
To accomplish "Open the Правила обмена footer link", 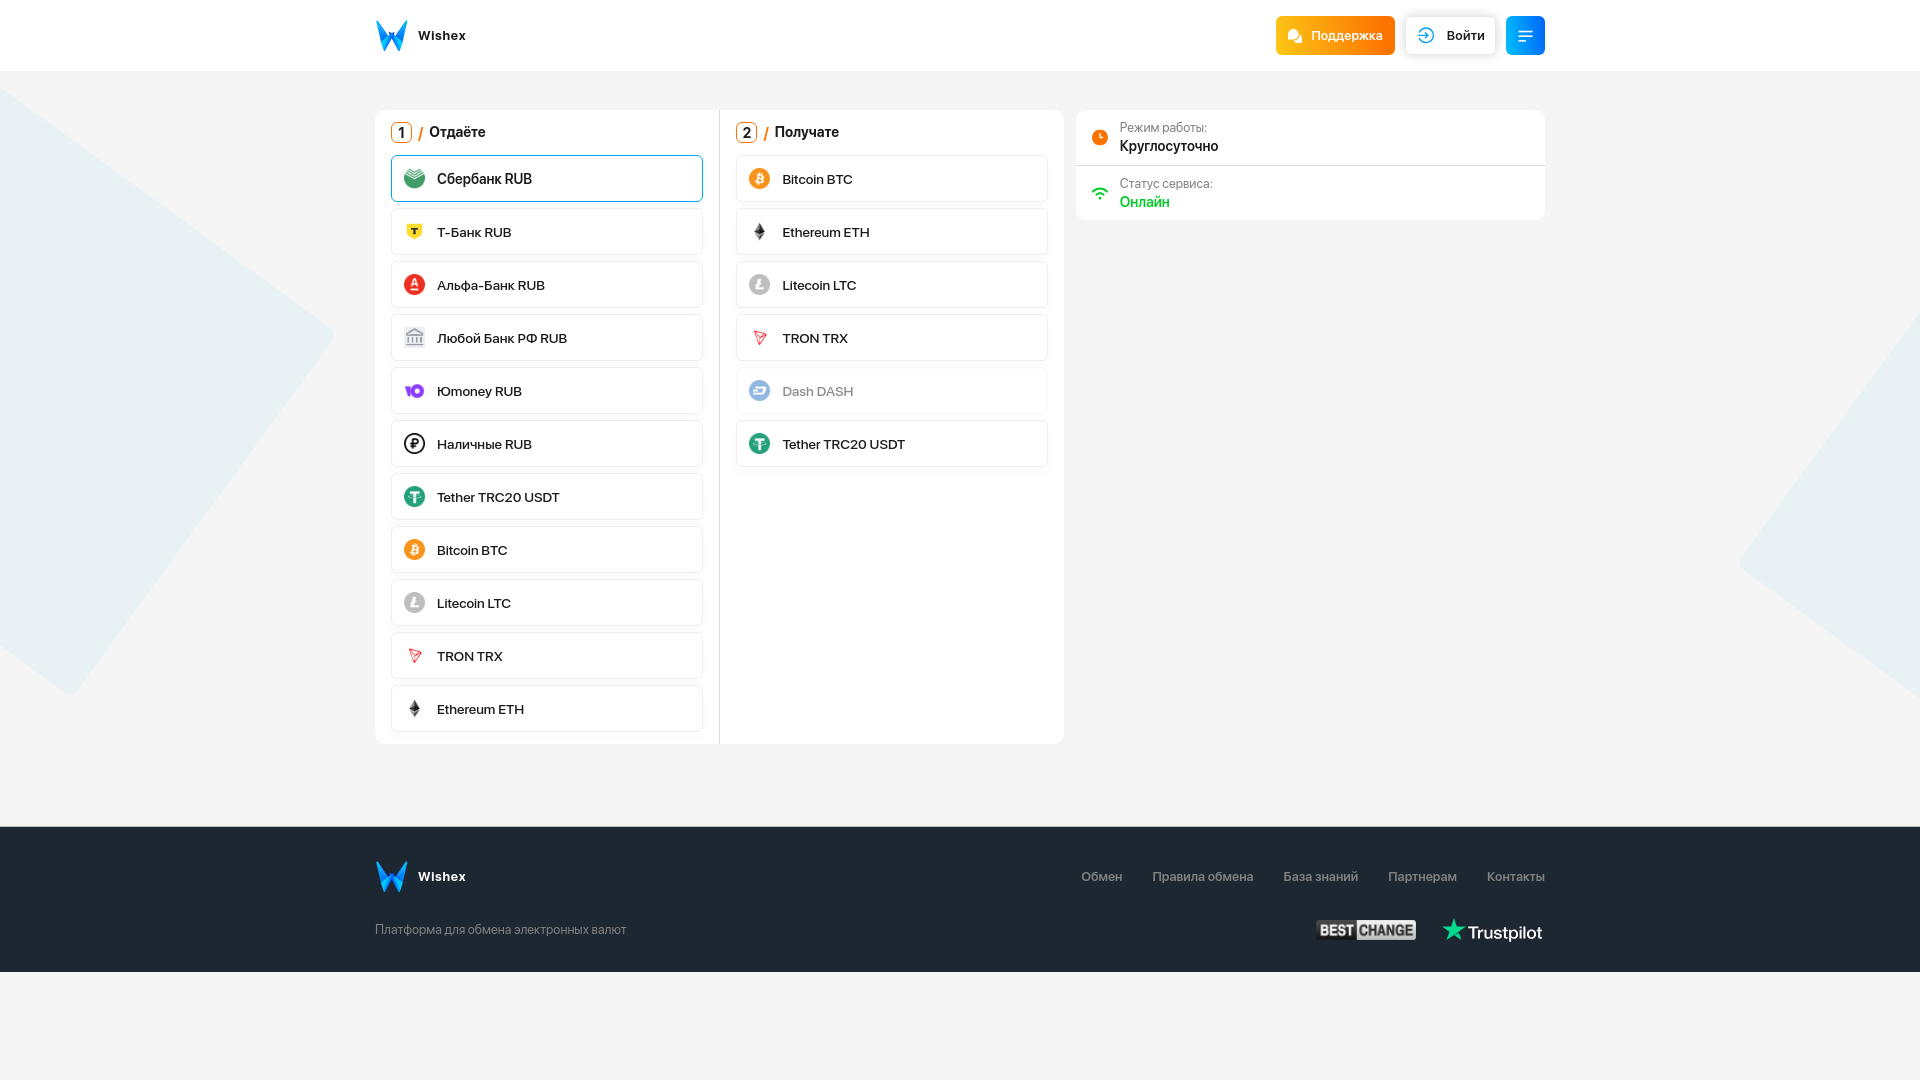I will 1202,877.
